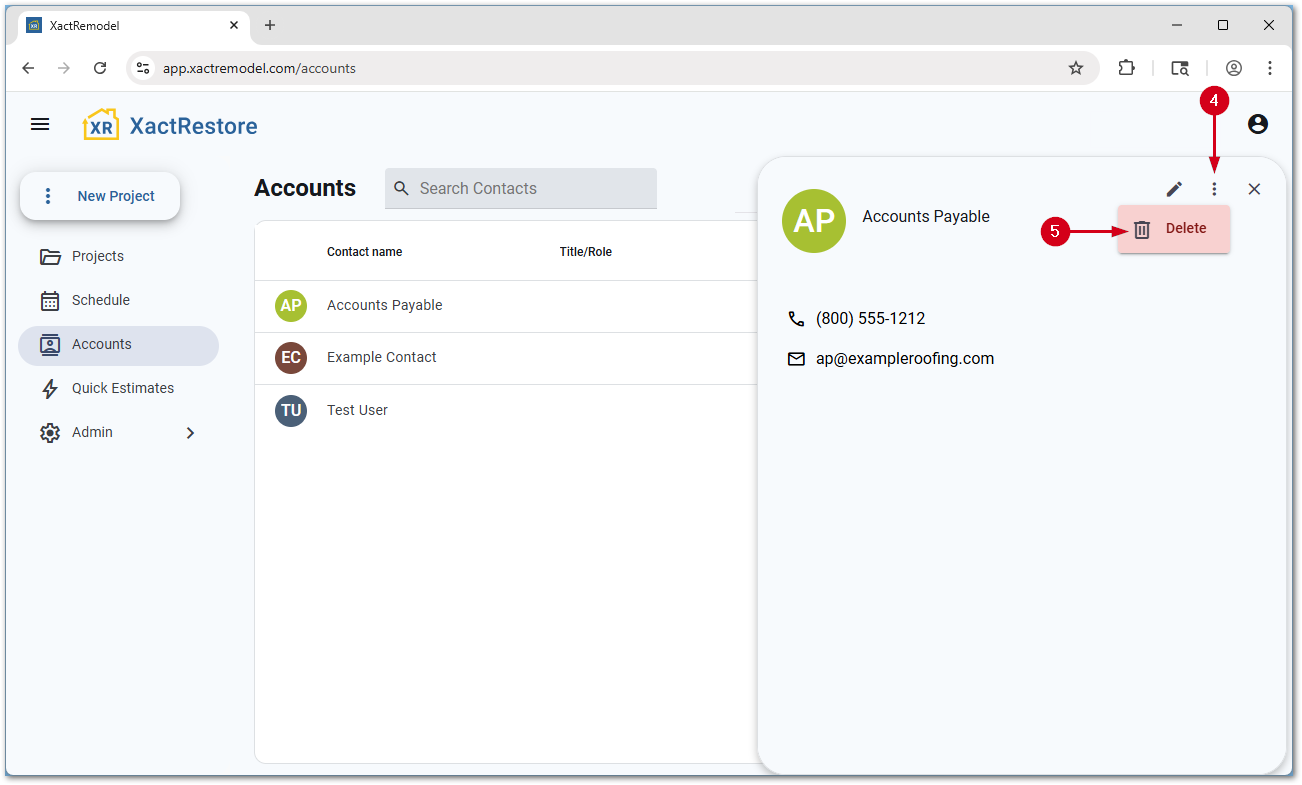The width and height of the screenshot is (1302, 785).
Task: Click the browser forward arrow
Action: 64,68
